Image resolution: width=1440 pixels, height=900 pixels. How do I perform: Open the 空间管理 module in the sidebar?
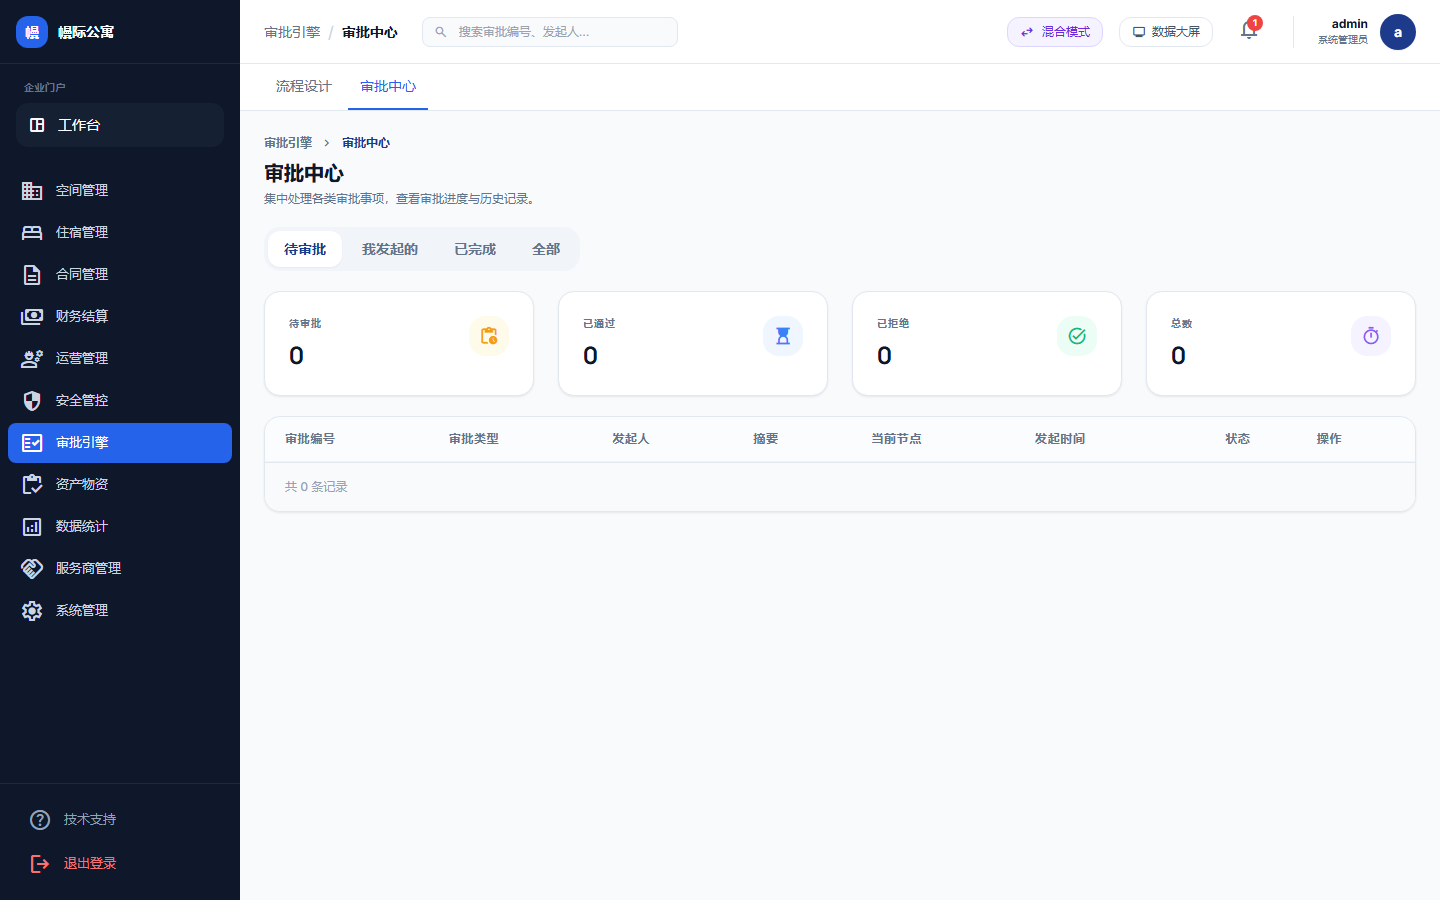82,190
